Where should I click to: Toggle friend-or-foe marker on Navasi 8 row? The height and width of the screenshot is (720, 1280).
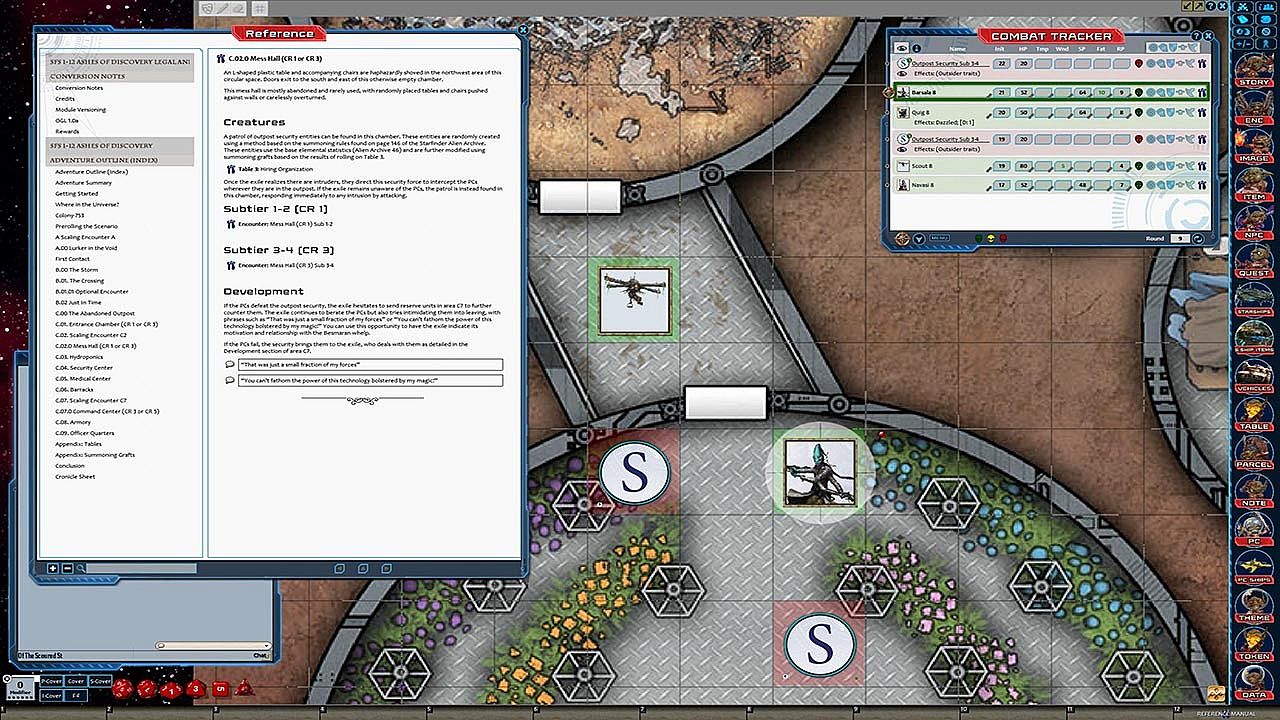(x=1138, y=185)
